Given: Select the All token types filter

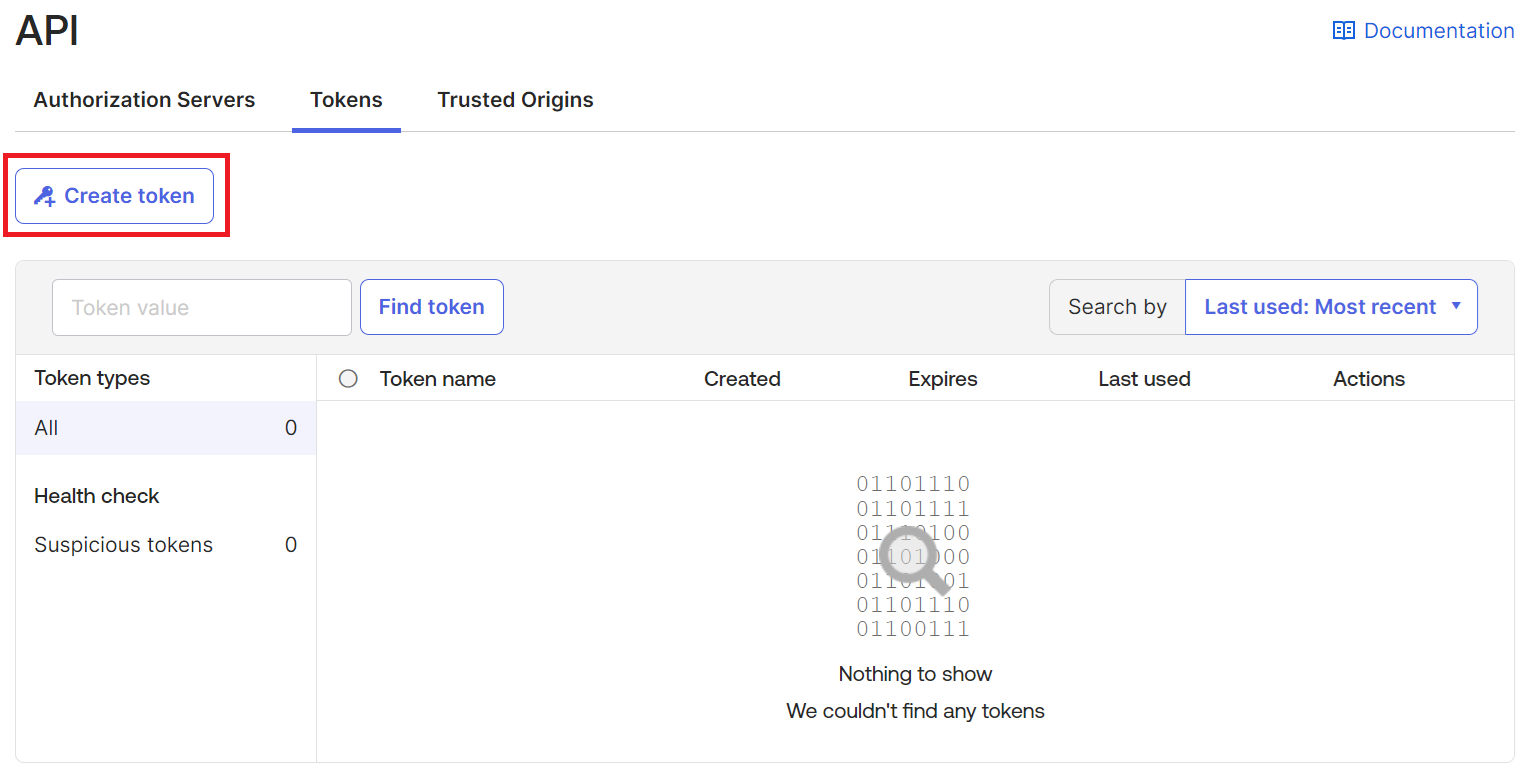Looking at the screenshot, I should tap(165, 428).
